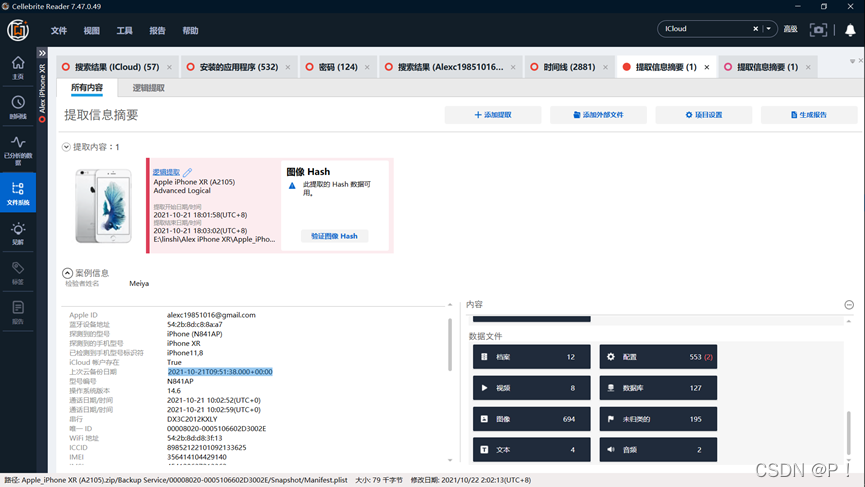Open the Reports (报告) sidebar icon
The image size is (865, 487).
[18, 312]
